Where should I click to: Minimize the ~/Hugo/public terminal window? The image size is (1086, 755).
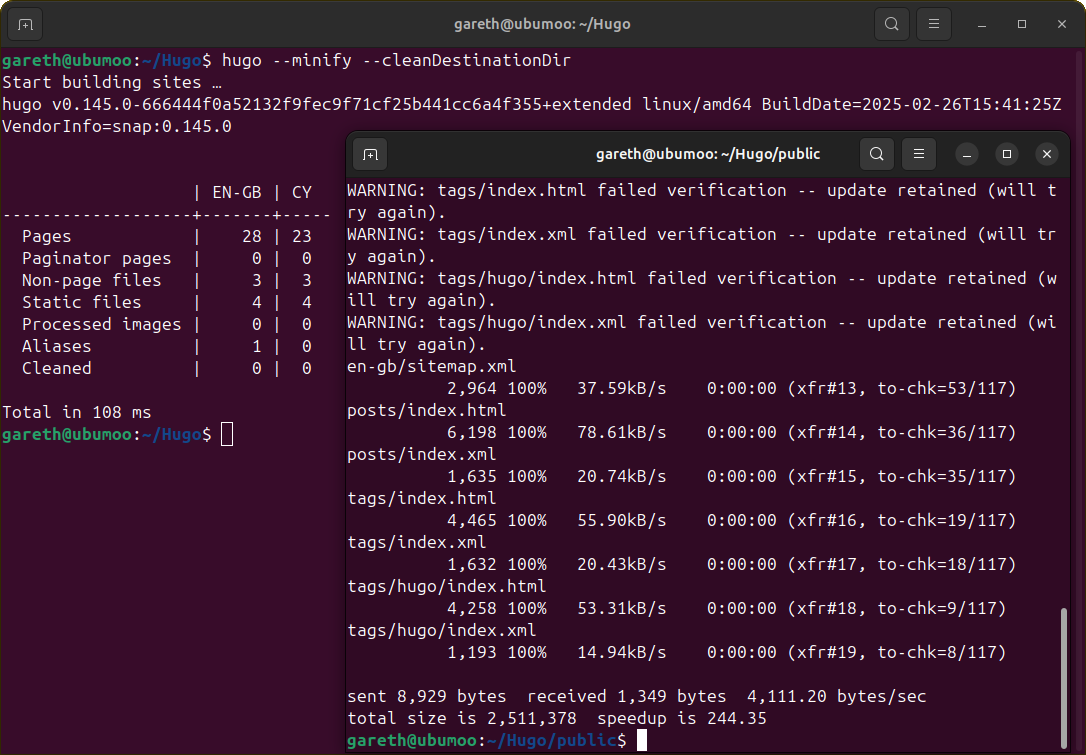967,154
